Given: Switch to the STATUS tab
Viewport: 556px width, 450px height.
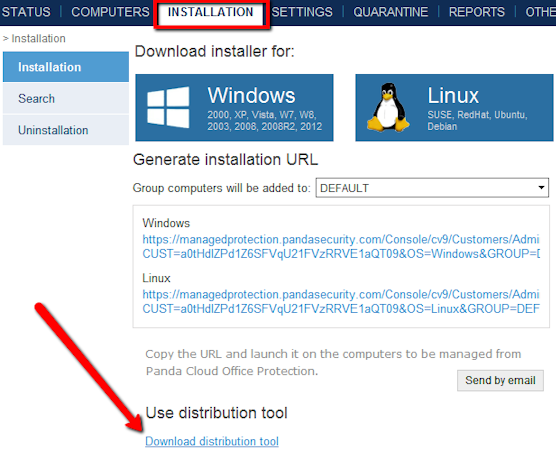Looking at the screenshot, I should pos(26,12).
